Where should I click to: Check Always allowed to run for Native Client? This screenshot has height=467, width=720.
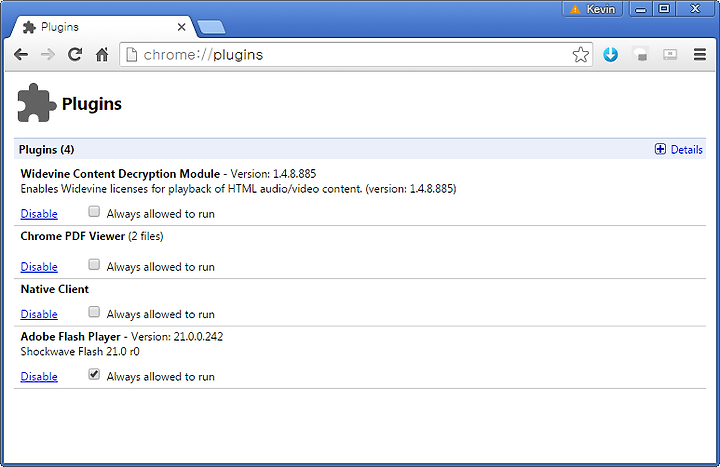(x=94, y=312)
